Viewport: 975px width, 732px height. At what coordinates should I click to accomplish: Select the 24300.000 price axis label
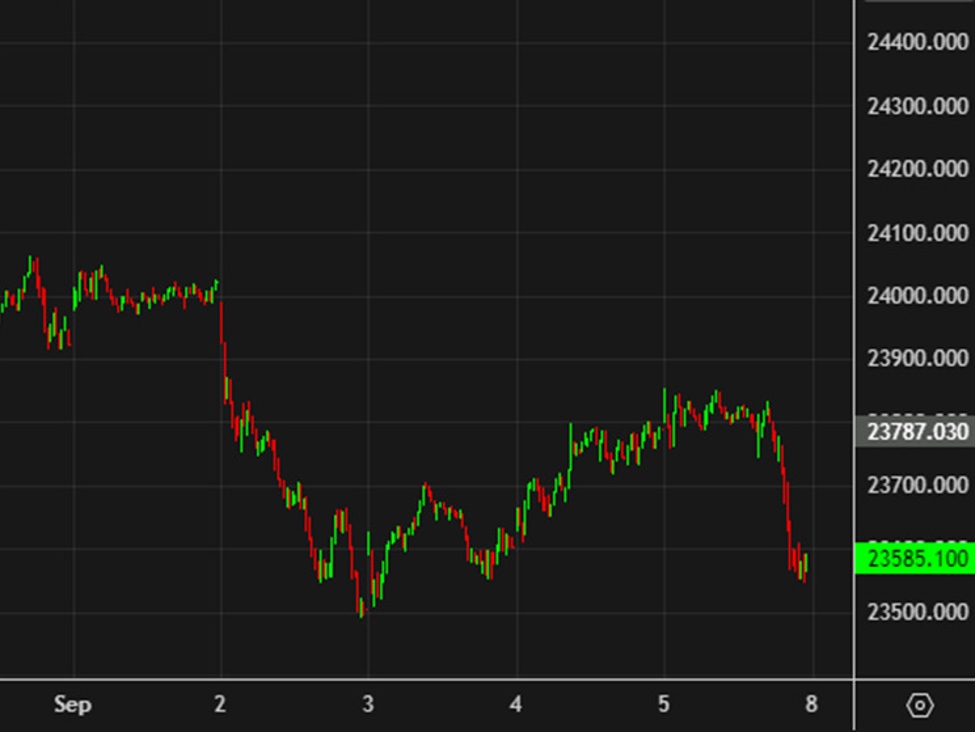(917, 106)
